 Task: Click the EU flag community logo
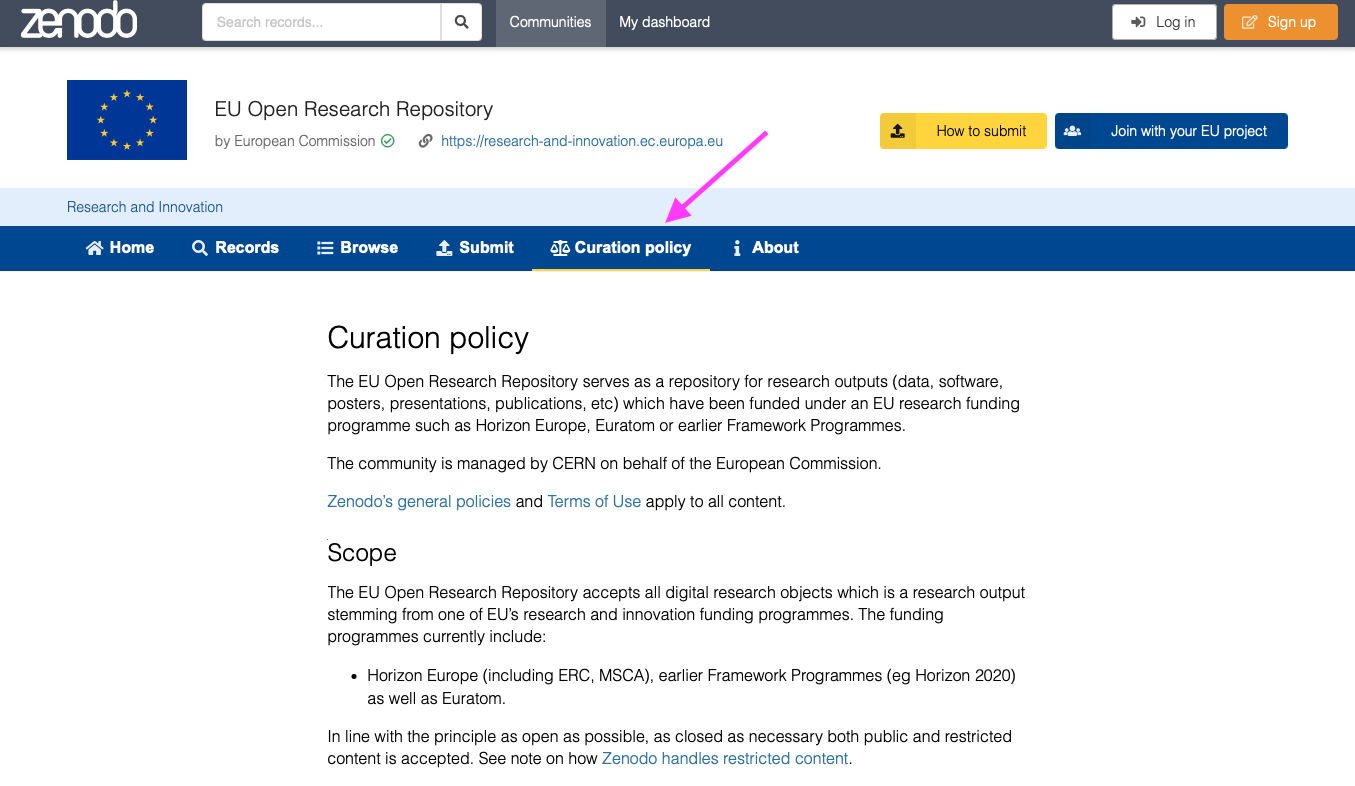127,120
